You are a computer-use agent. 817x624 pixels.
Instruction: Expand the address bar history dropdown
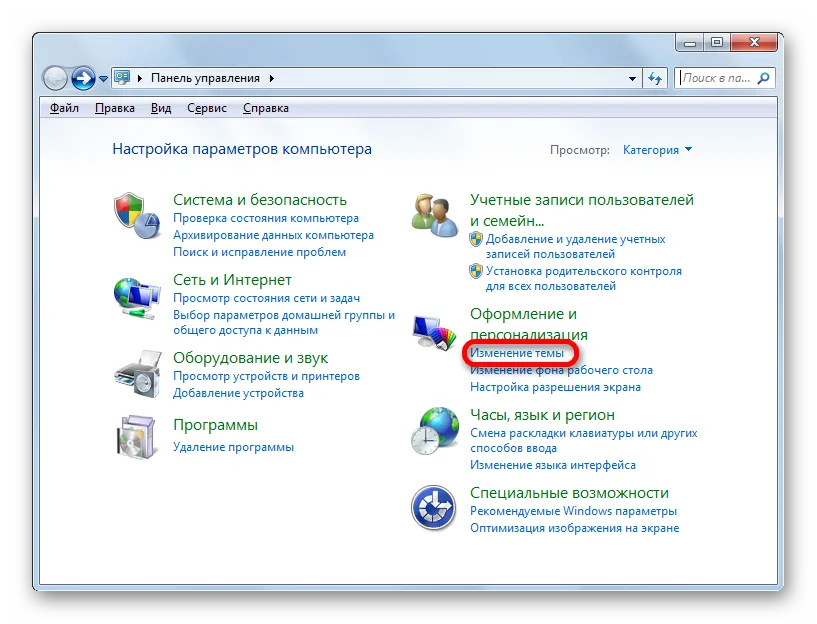(x=632, y=79)
